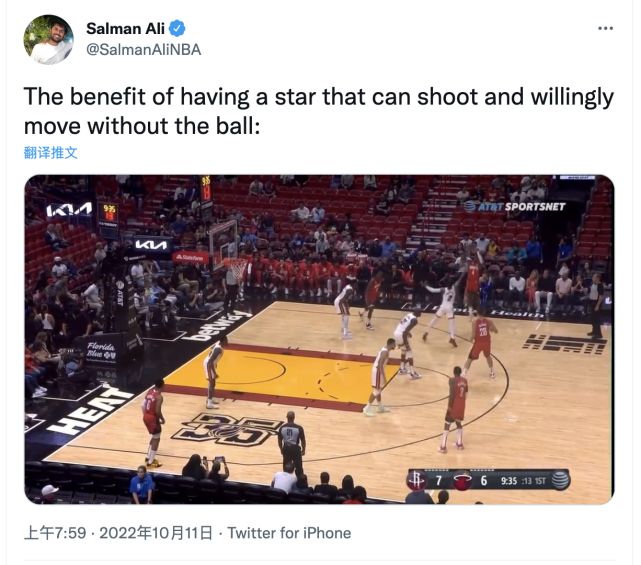This screenshot has height=565, width=641.
Task: Click the Salman Ali display name
Action: tap(126, 29)
